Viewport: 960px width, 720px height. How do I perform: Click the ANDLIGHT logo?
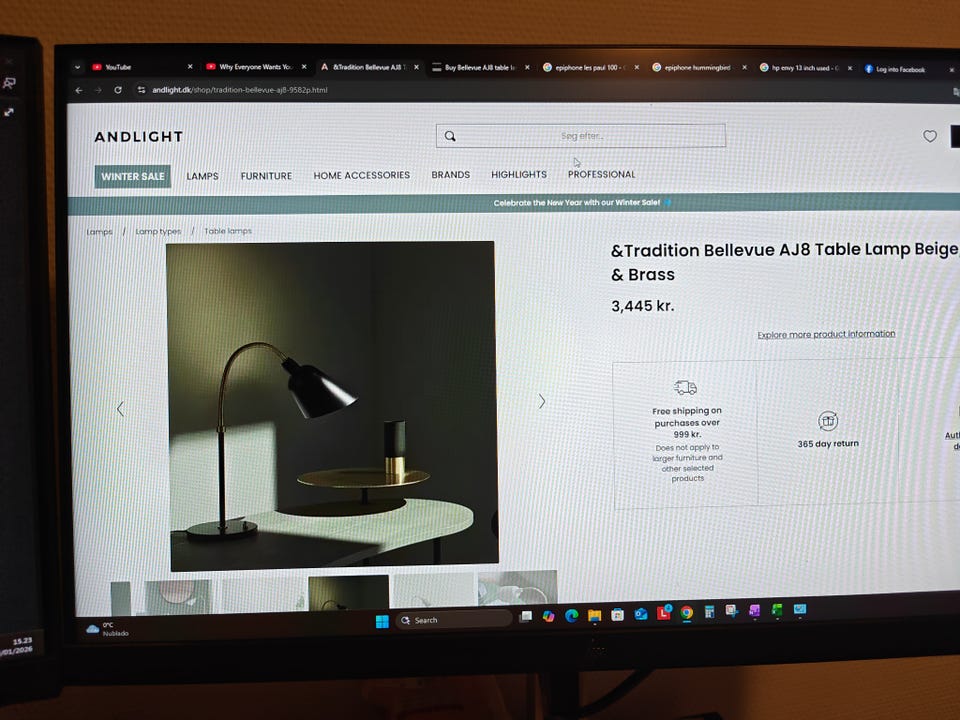139,137
